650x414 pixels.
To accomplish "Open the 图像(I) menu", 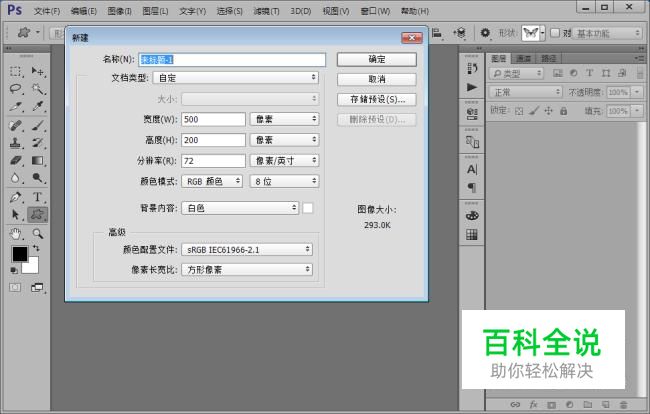I will pyautogui.click(x=119, y=11).
